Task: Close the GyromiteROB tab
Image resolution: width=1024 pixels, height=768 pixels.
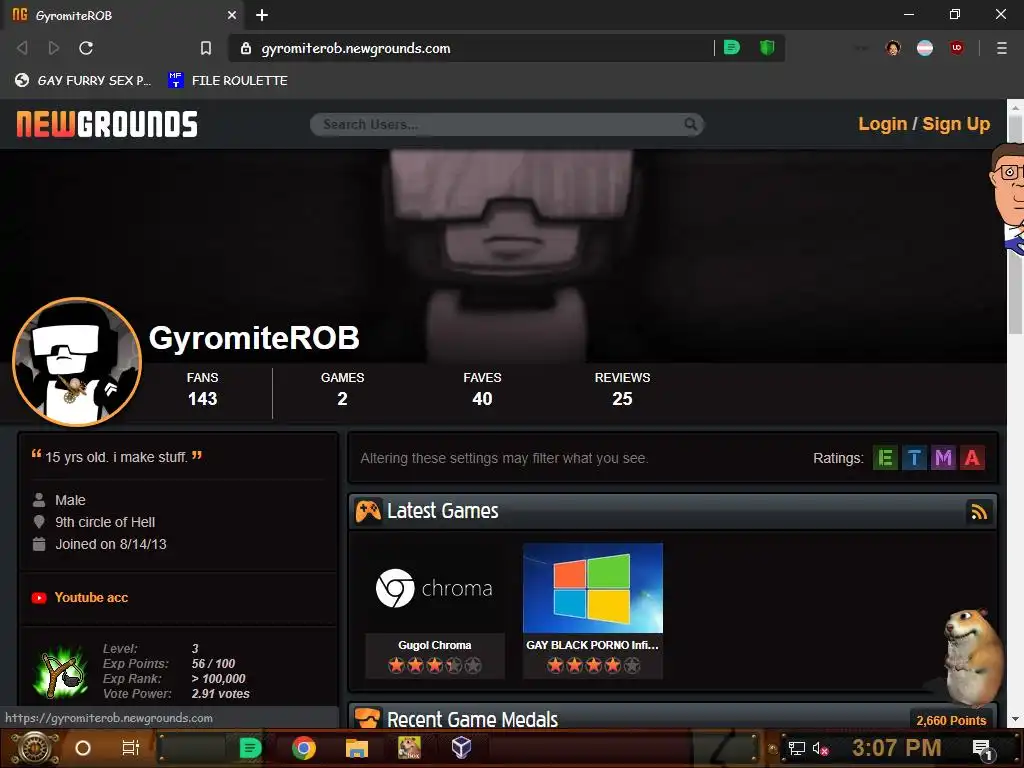Action: pyautogui.click(x=232, y=15)
